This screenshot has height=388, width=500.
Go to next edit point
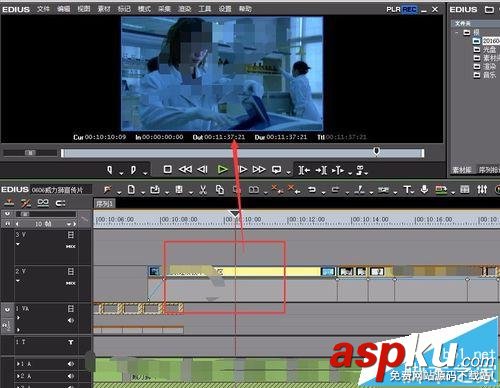click(x=321, y=170)
